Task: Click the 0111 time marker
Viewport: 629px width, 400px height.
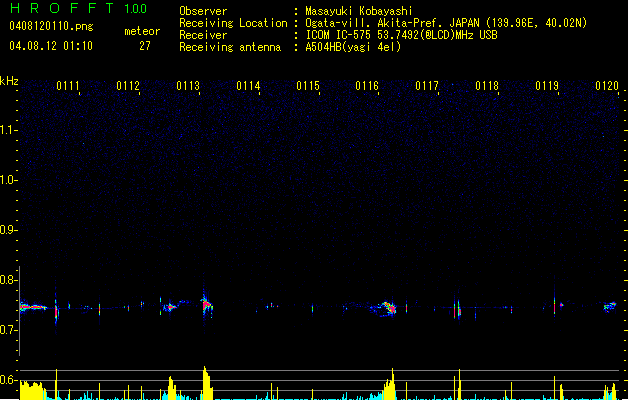Action: (68, 86)
